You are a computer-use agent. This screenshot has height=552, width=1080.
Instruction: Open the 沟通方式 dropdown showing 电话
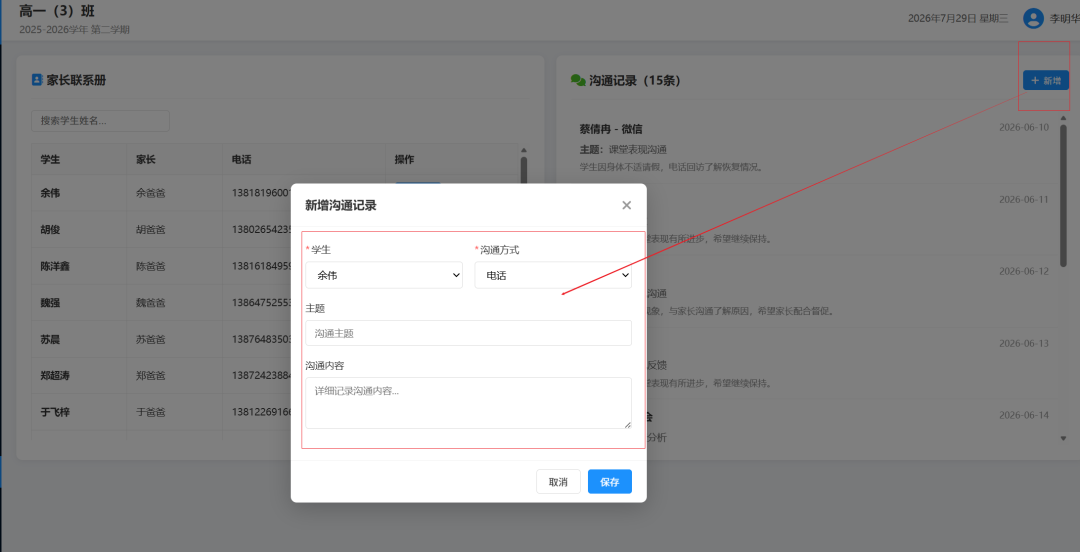click(x=553, y=275)
